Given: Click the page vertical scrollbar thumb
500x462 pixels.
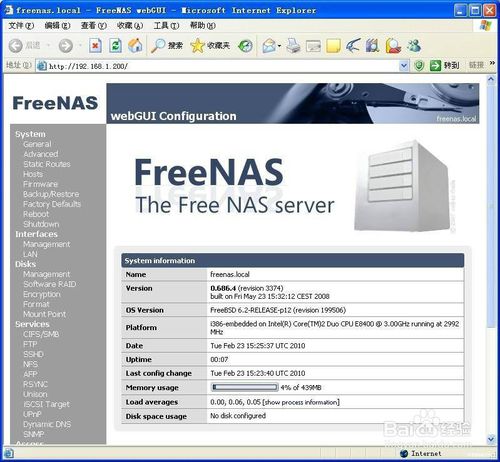Looking at the screenshot, I should [x=491, y=206].
